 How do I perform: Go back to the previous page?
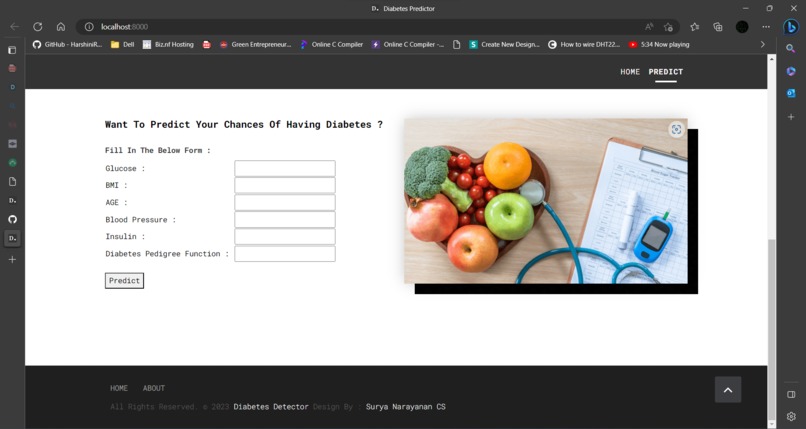click(14, 27)
